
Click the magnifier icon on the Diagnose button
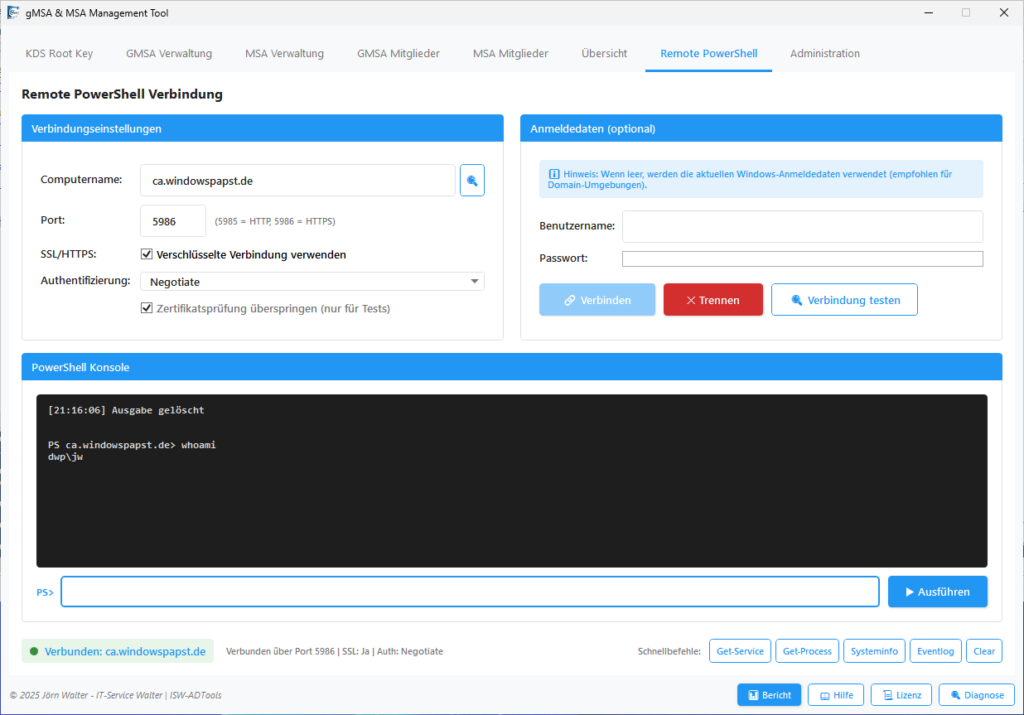(x=957, y=694)
